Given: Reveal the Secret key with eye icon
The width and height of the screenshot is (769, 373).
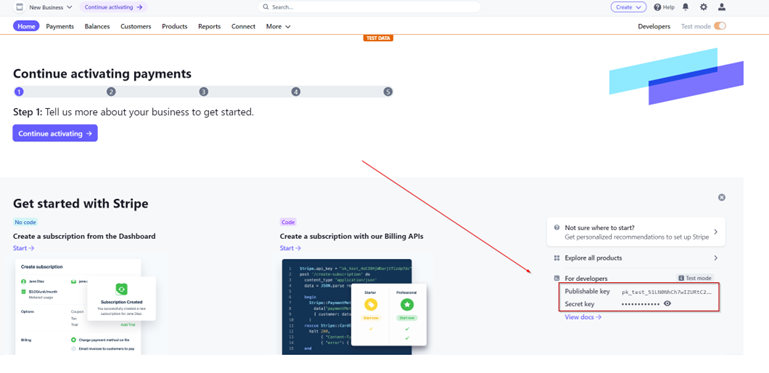Looking at the screenshot, I should coord(667,303).
